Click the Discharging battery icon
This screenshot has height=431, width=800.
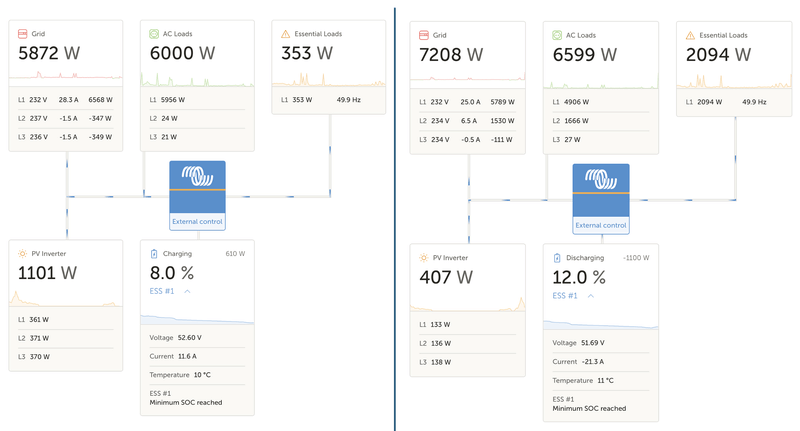pos(557,258)
